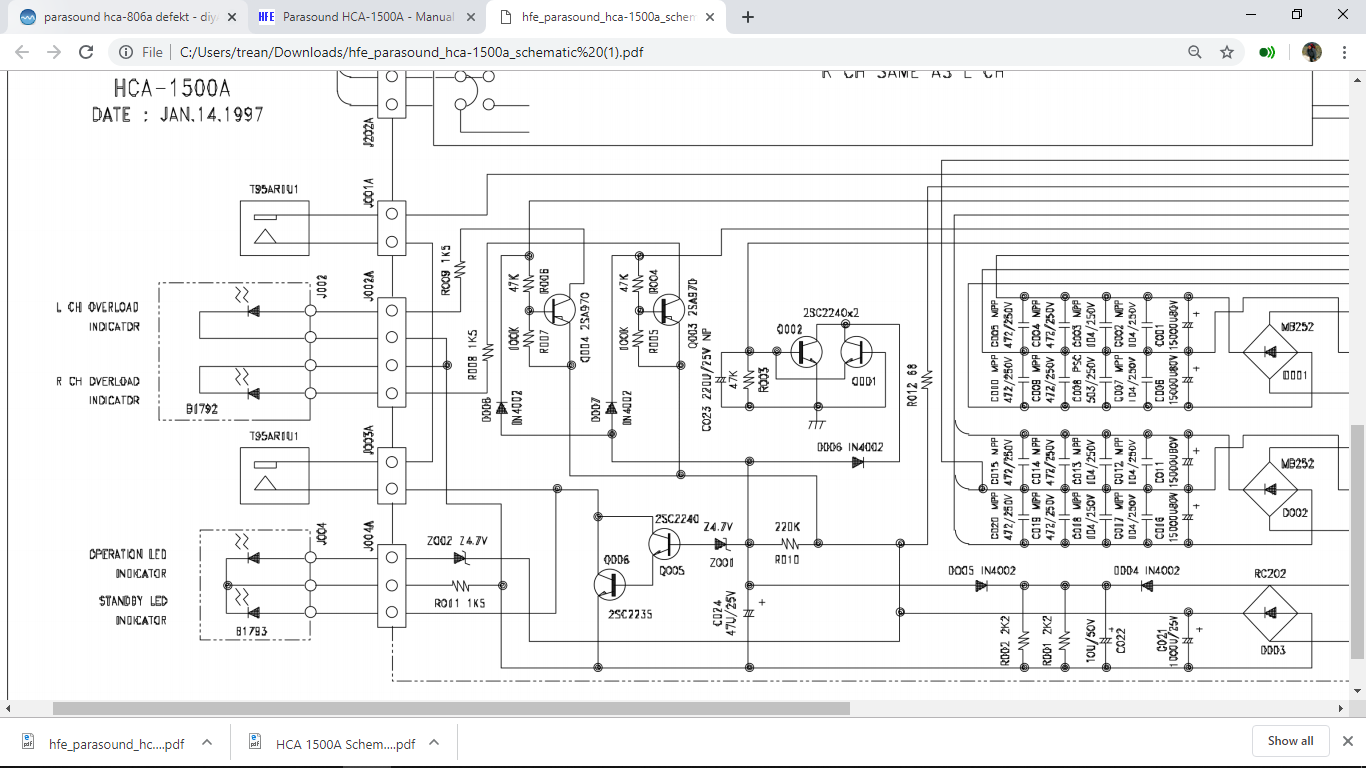Click the D006 IN4002 diode label
1366x768 pixels.
tap(850, 447)
